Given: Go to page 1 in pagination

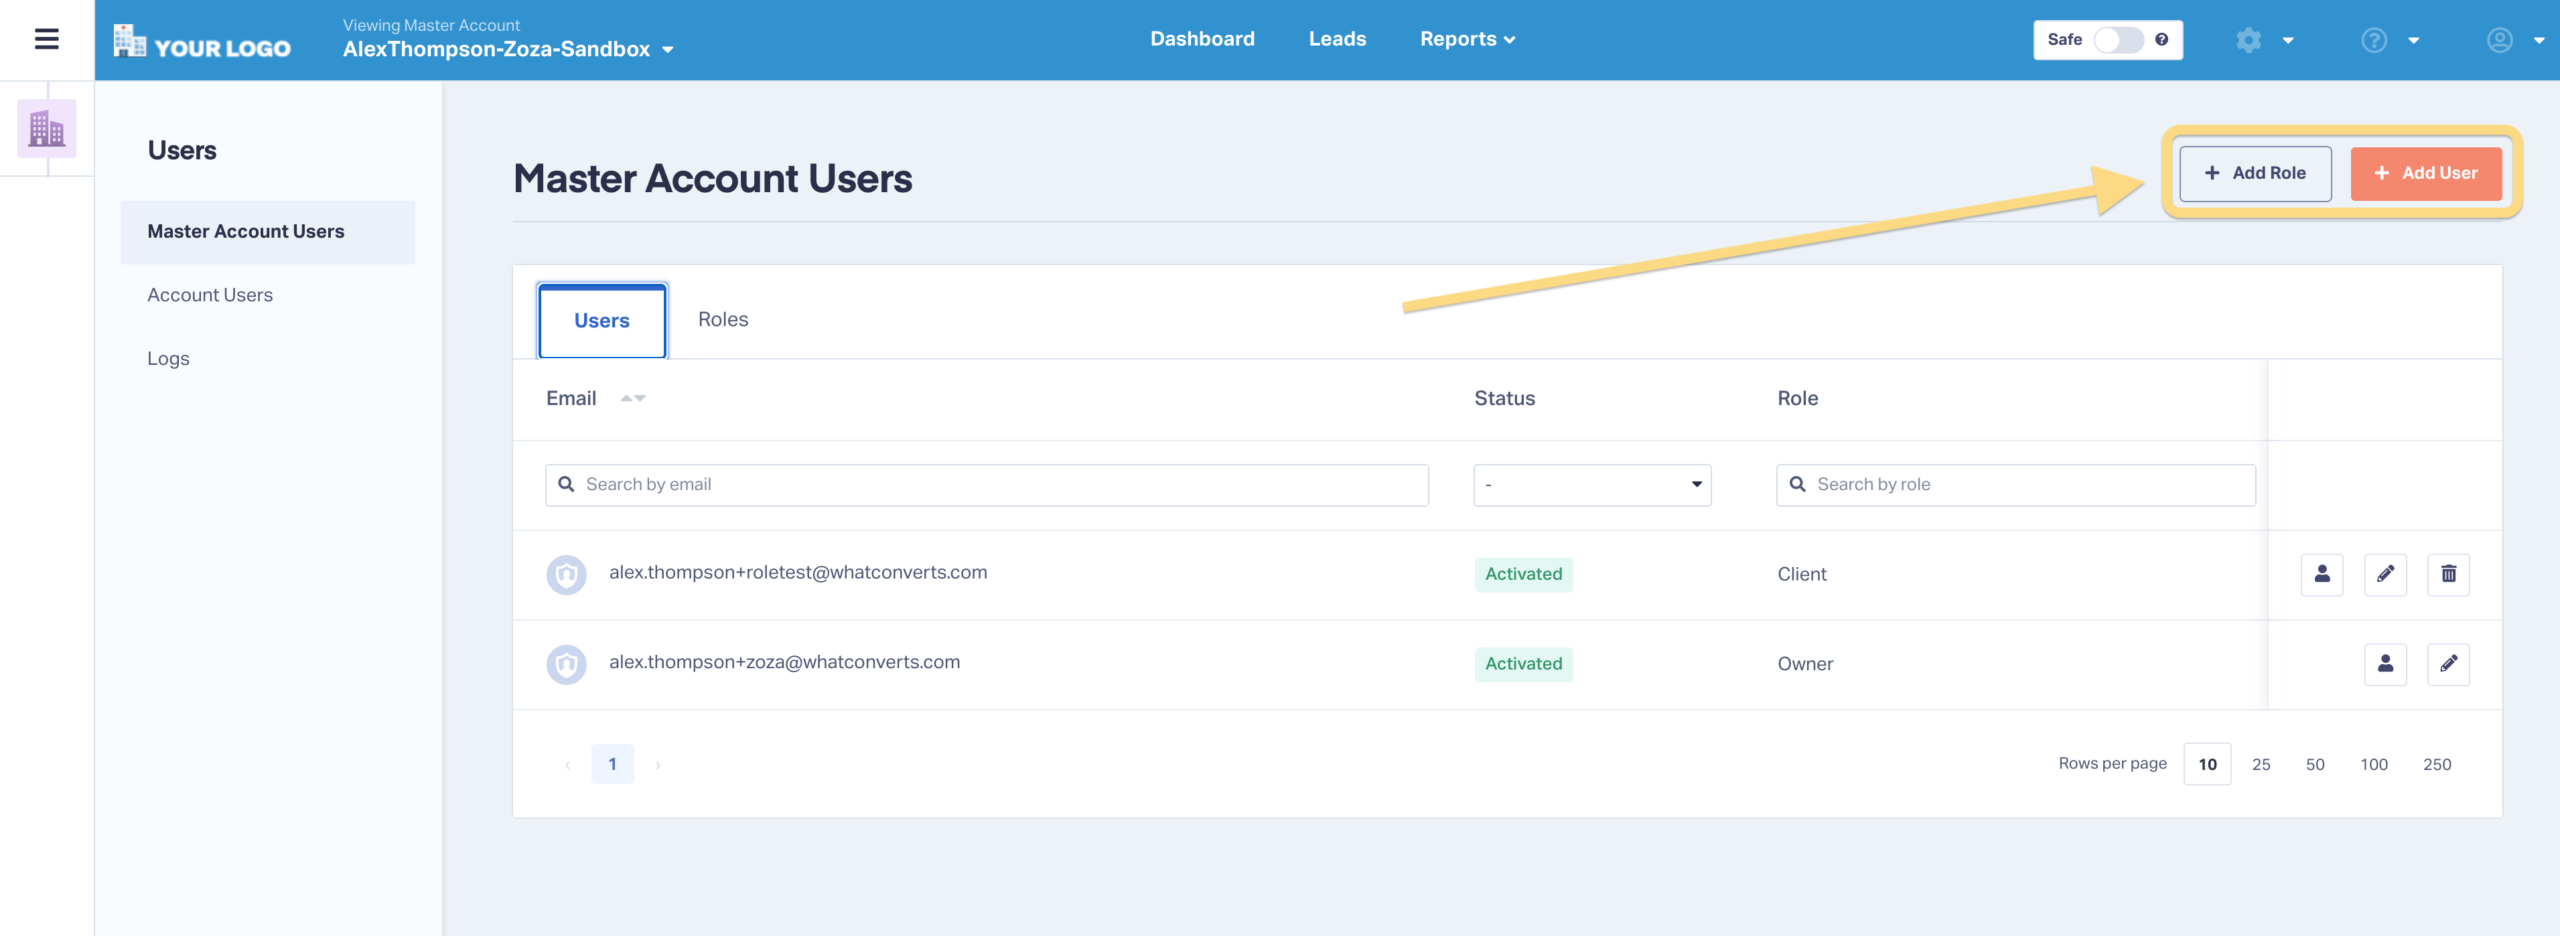Looking at the screenshot, I should (612, 764).
